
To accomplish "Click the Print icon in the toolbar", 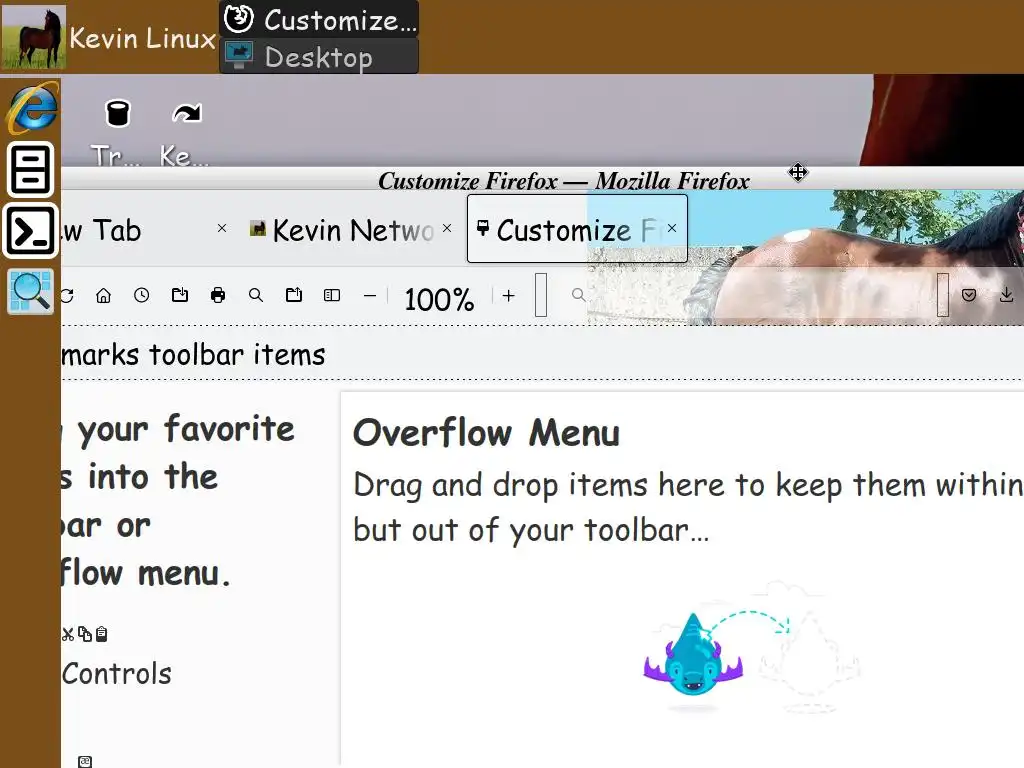I will tap(218, 296).
